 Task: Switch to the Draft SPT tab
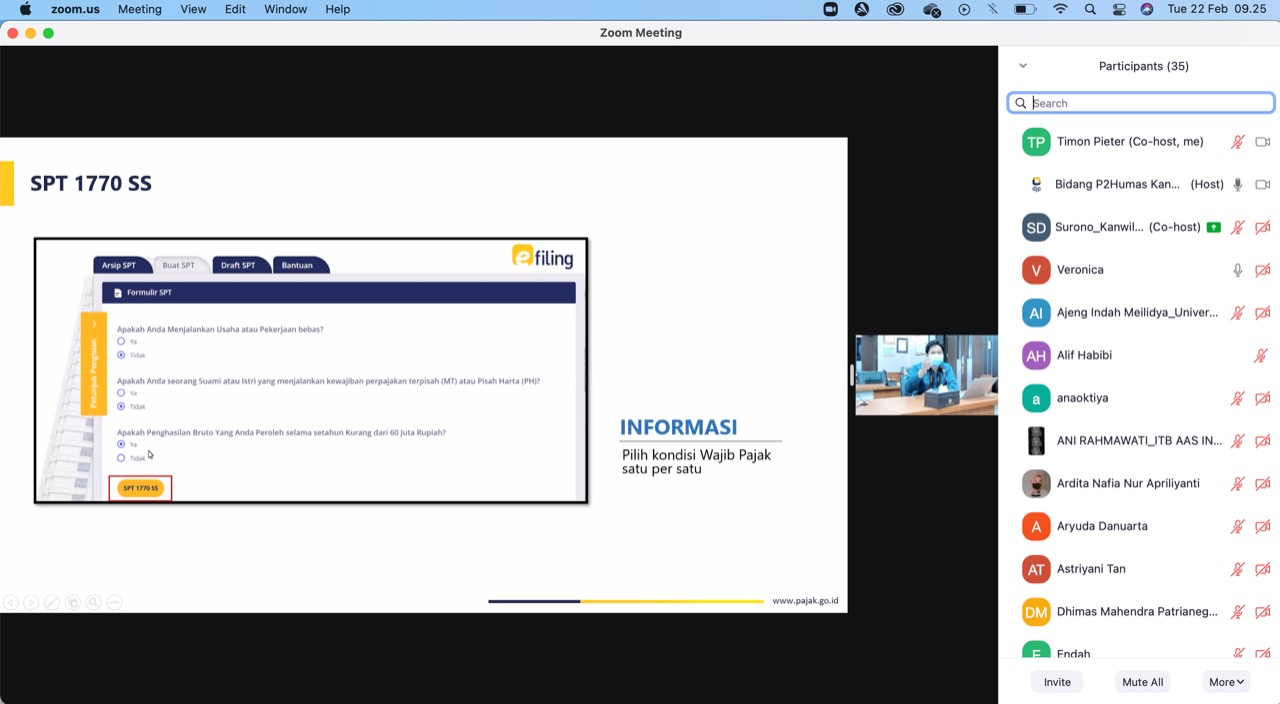click(238, 265)
